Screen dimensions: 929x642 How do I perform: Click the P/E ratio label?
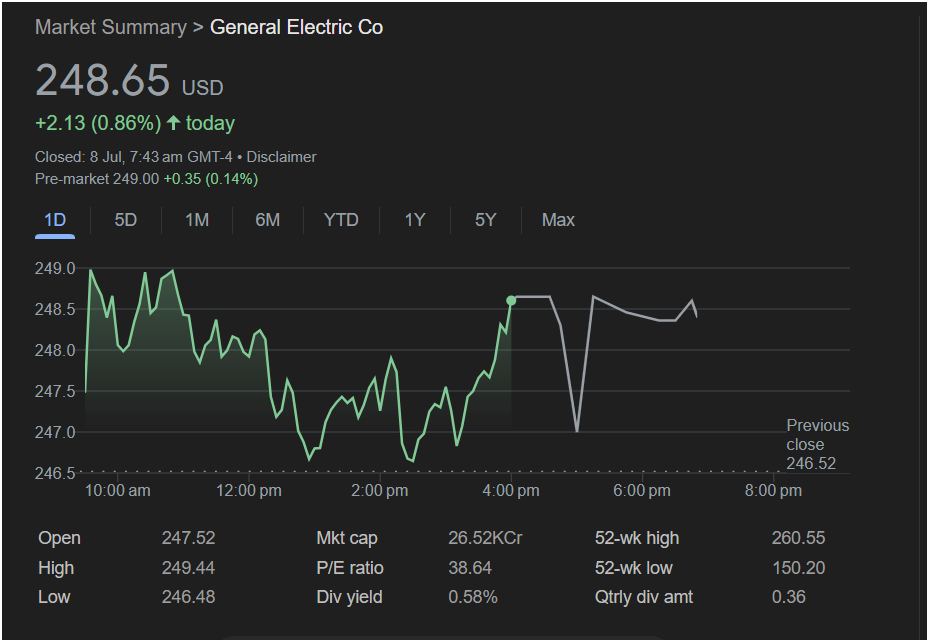(350, 568)
